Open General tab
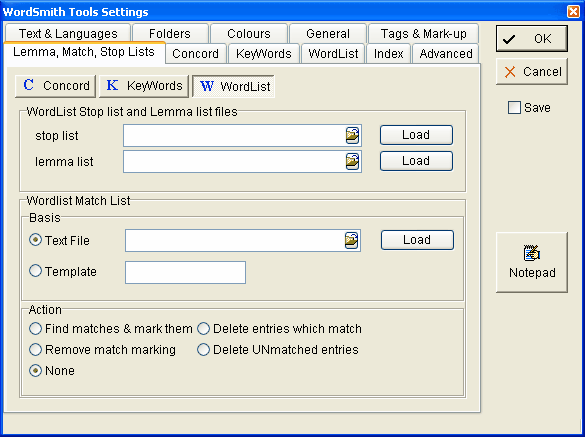The image size is (585, 437). tap(328, 34)
